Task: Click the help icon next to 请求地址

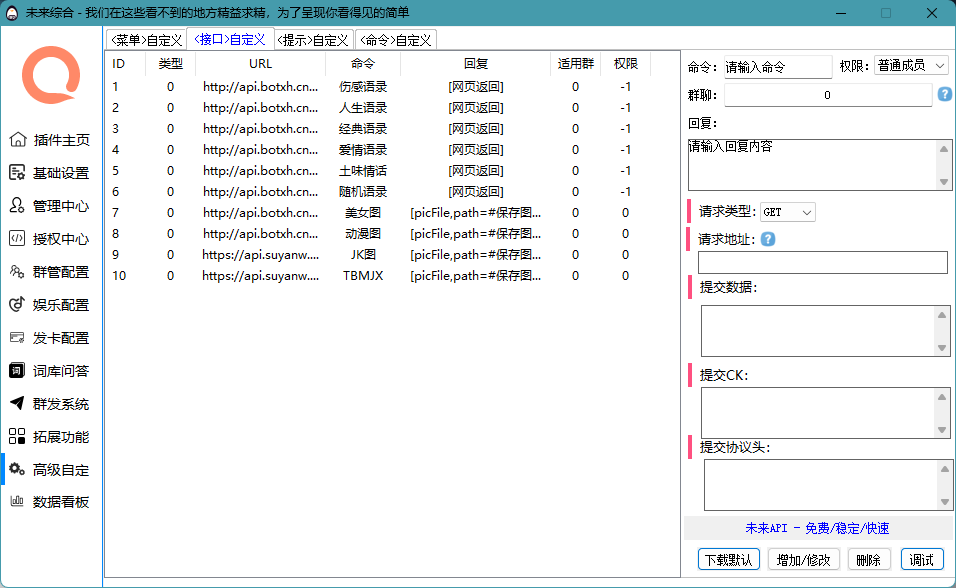Action: 768,239
